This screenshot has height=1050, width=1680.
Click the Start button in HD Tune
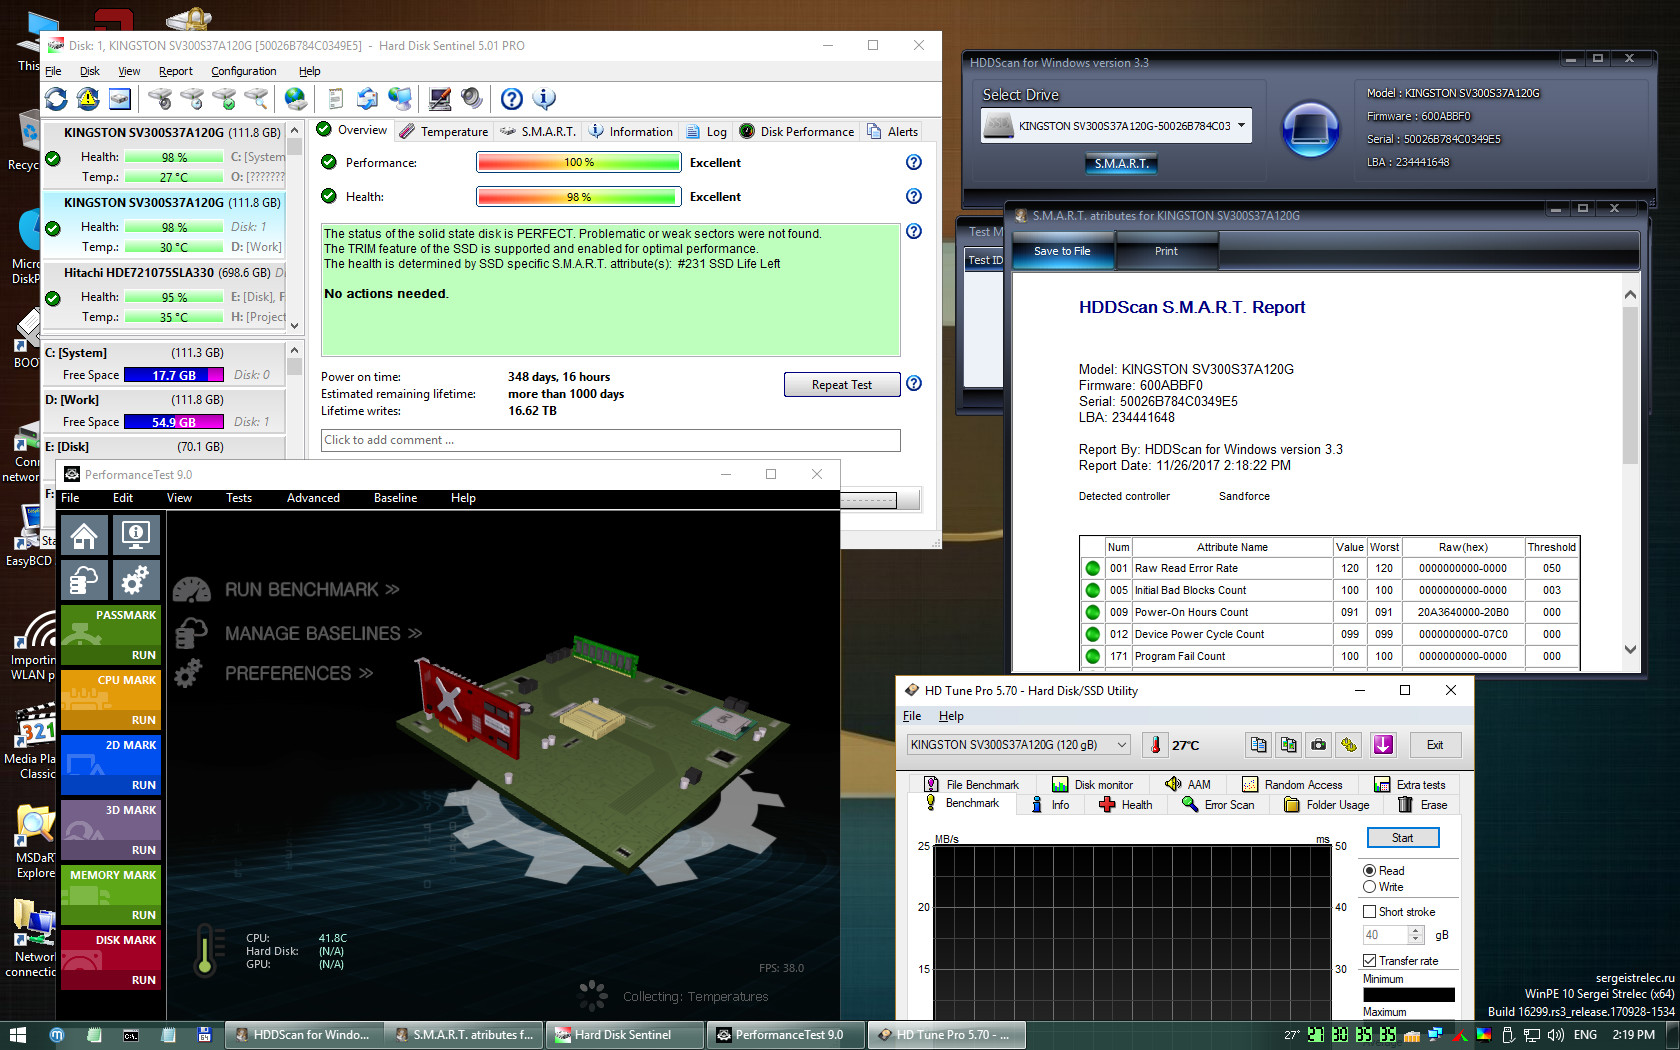coord(1402,838)
